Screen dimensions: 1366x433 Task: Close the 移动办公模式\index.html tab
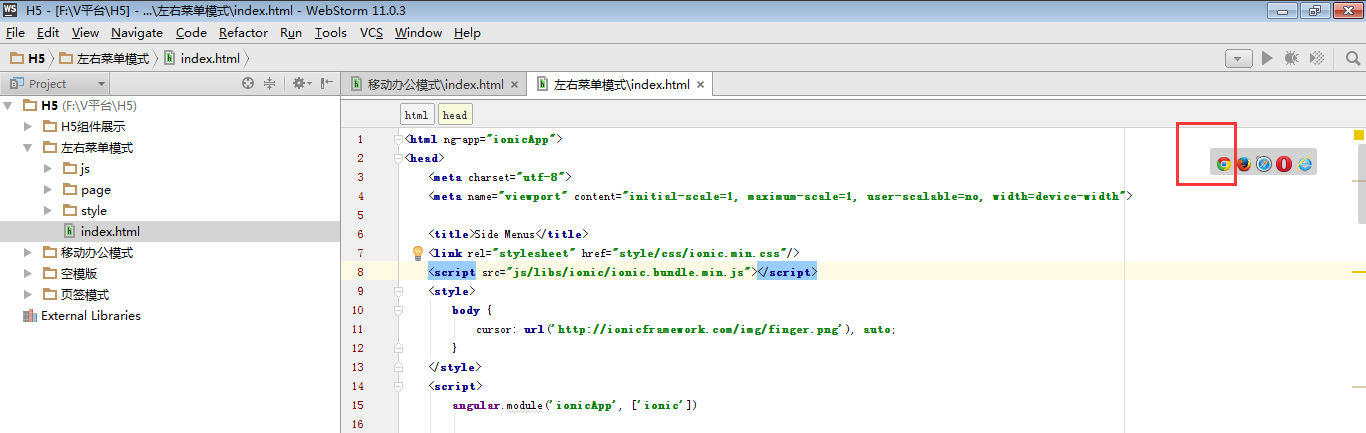[x=515, y=85]
